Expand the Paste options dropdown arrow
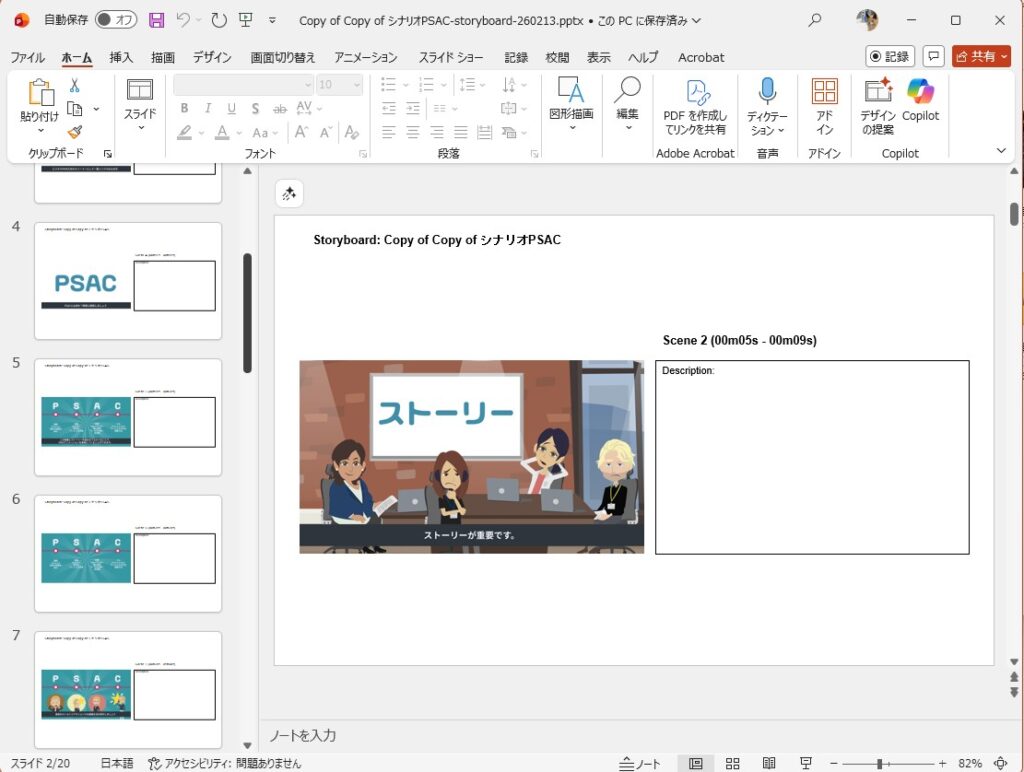This screenshot has width=1024, height=772. pyautogui.click(x=40, y=131)
